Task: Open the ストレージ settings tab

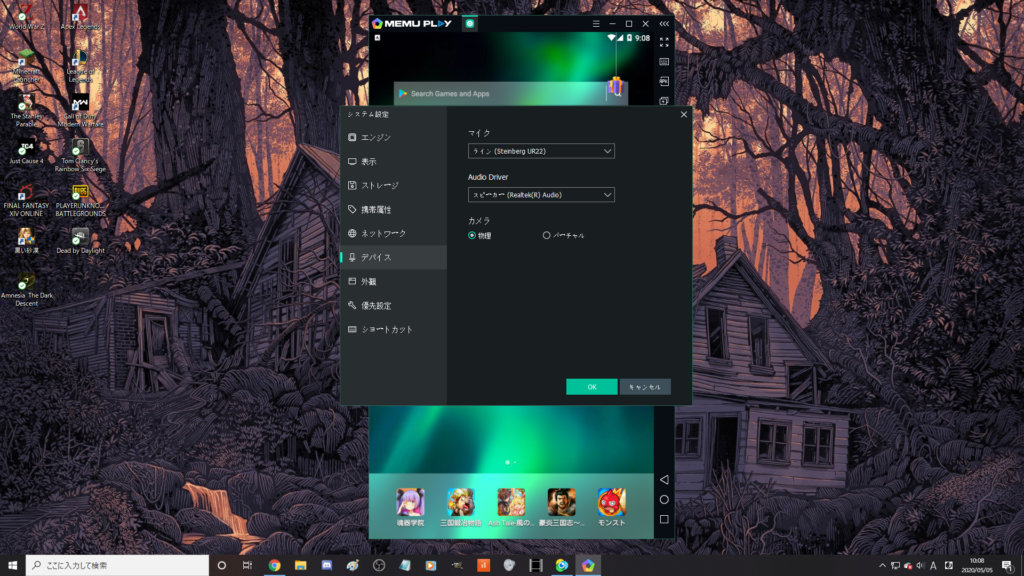Action: pos(393,185)
